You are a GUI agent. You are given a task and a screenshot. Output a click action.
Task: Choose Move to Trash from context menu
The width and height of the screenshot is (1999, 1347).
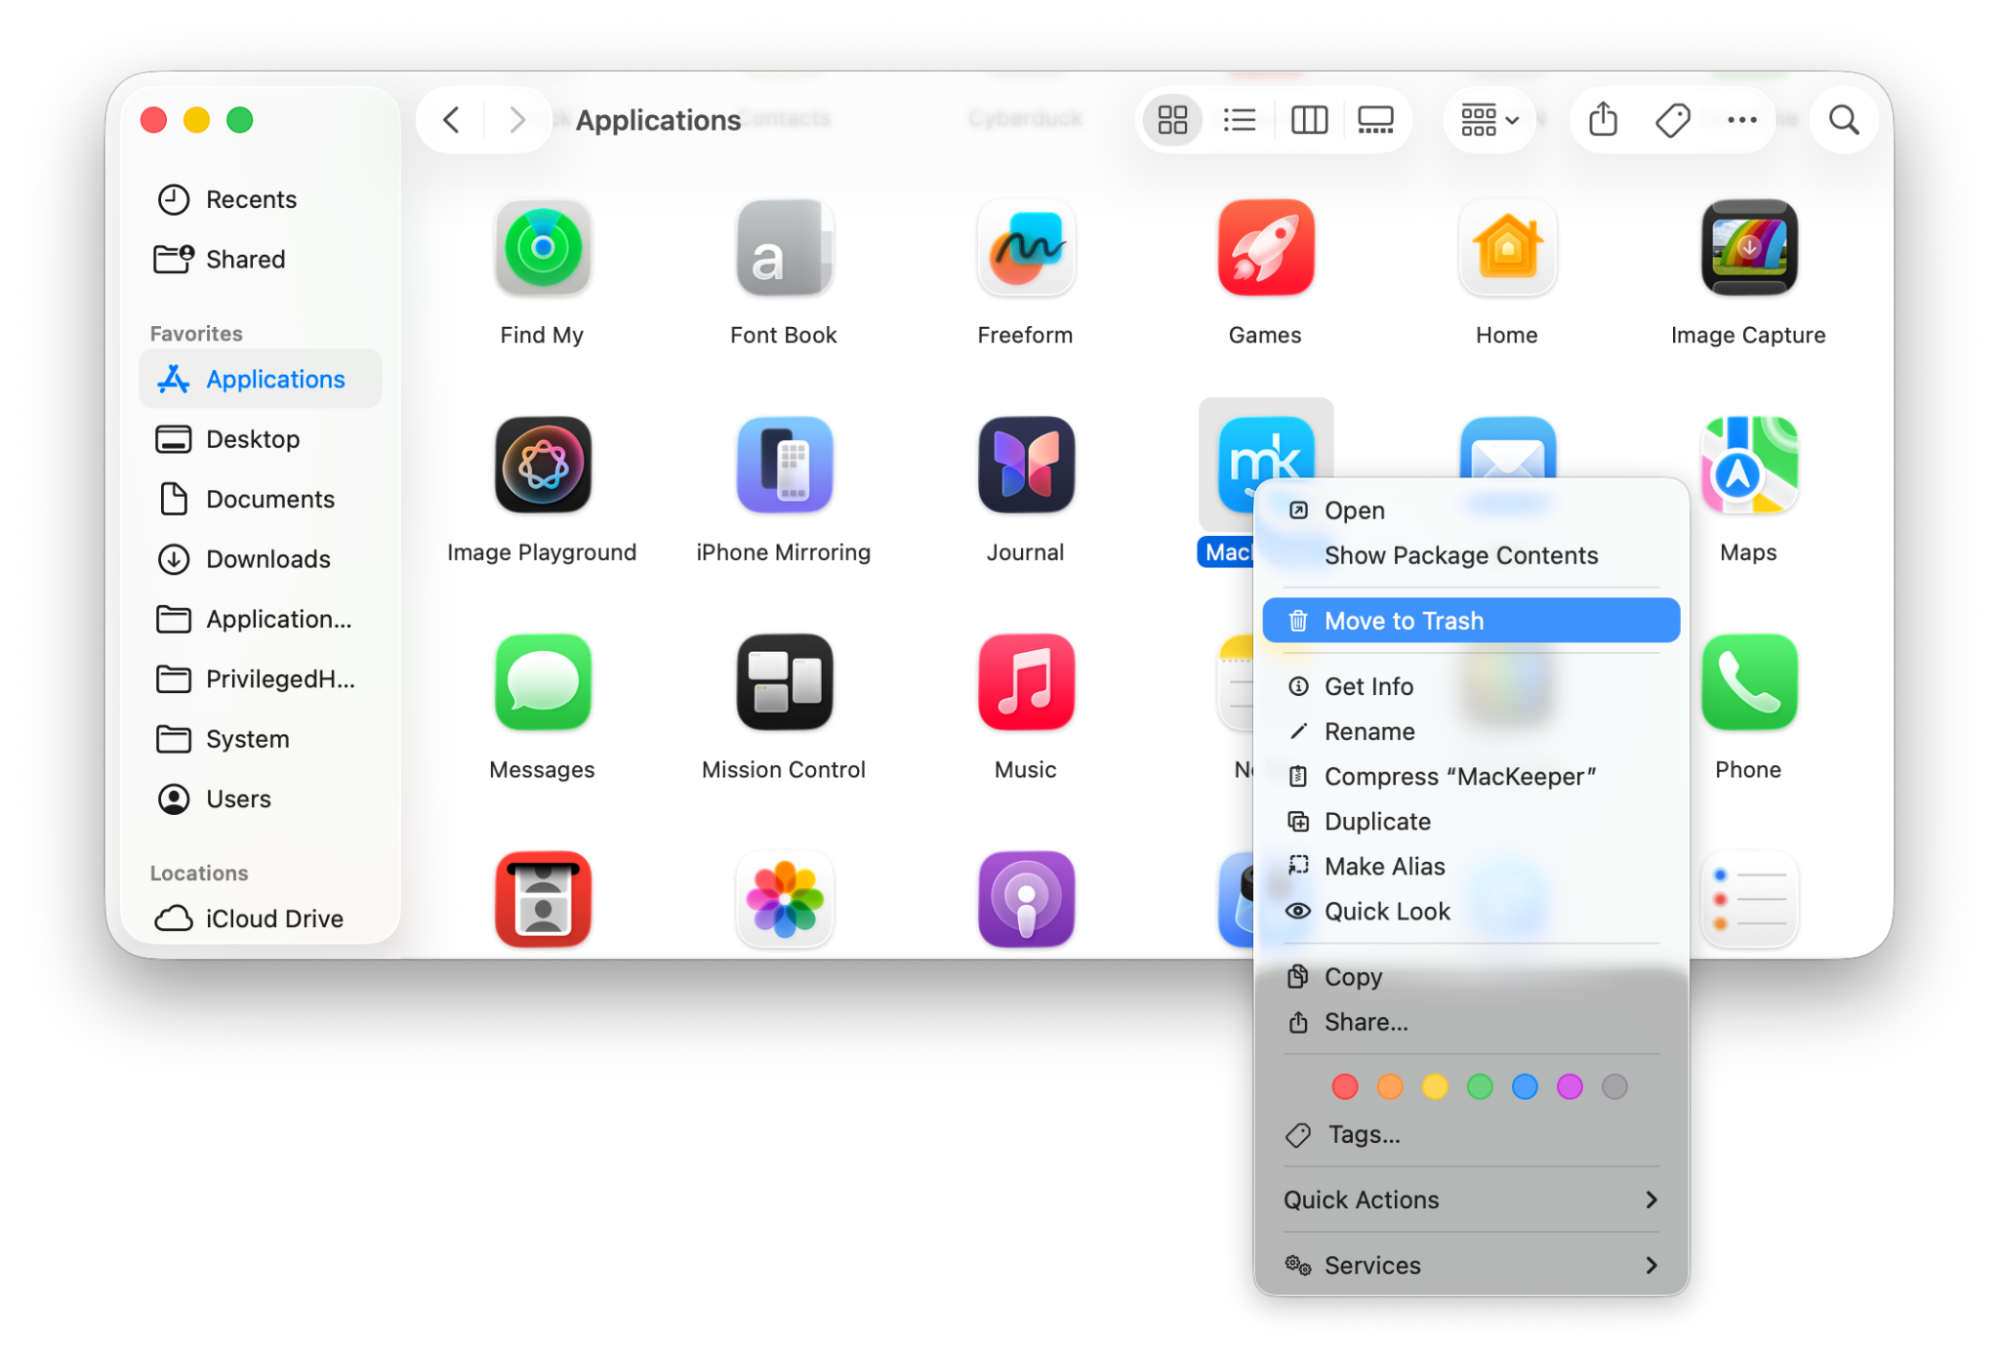click(1470, 621)
